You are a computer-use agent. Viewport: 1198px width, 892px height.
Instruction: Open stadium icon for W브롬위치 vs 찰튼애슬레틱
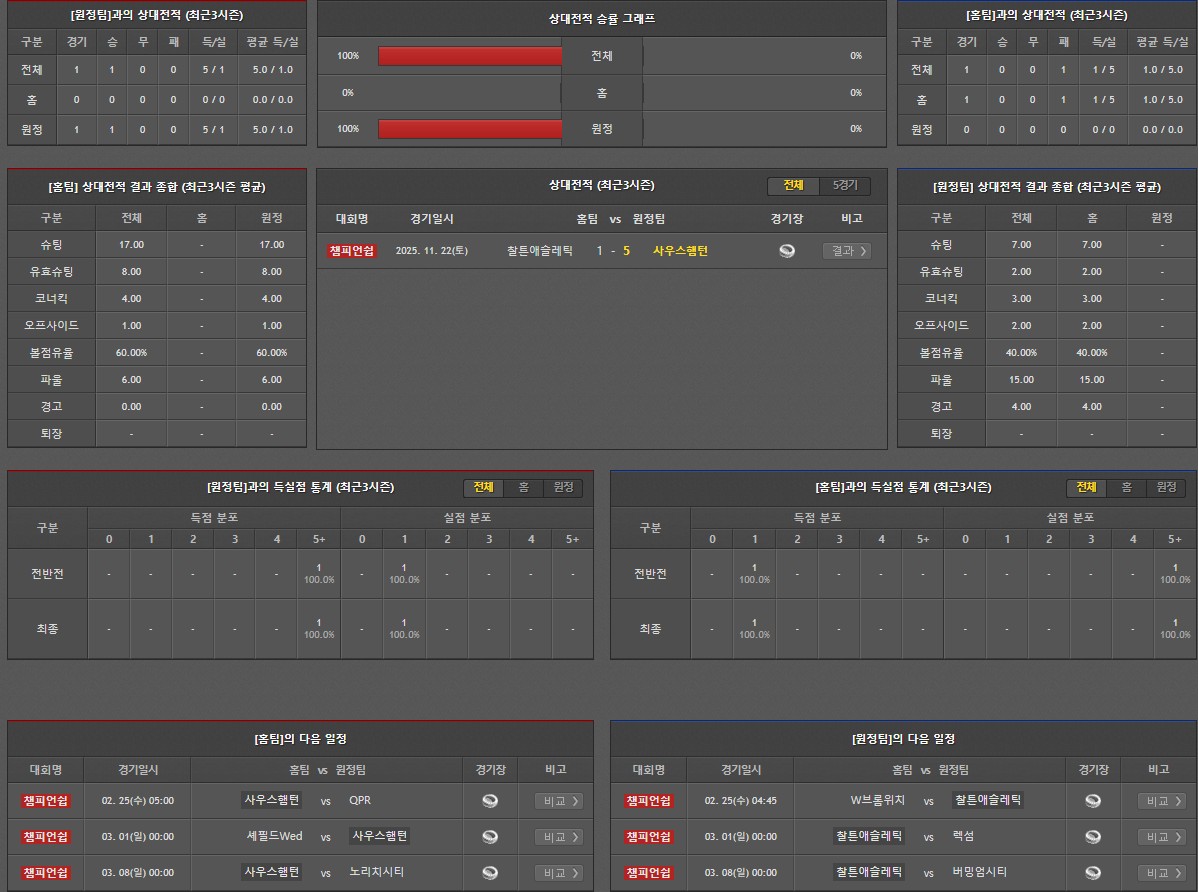pyautogui.click(x=1093, y=801)
